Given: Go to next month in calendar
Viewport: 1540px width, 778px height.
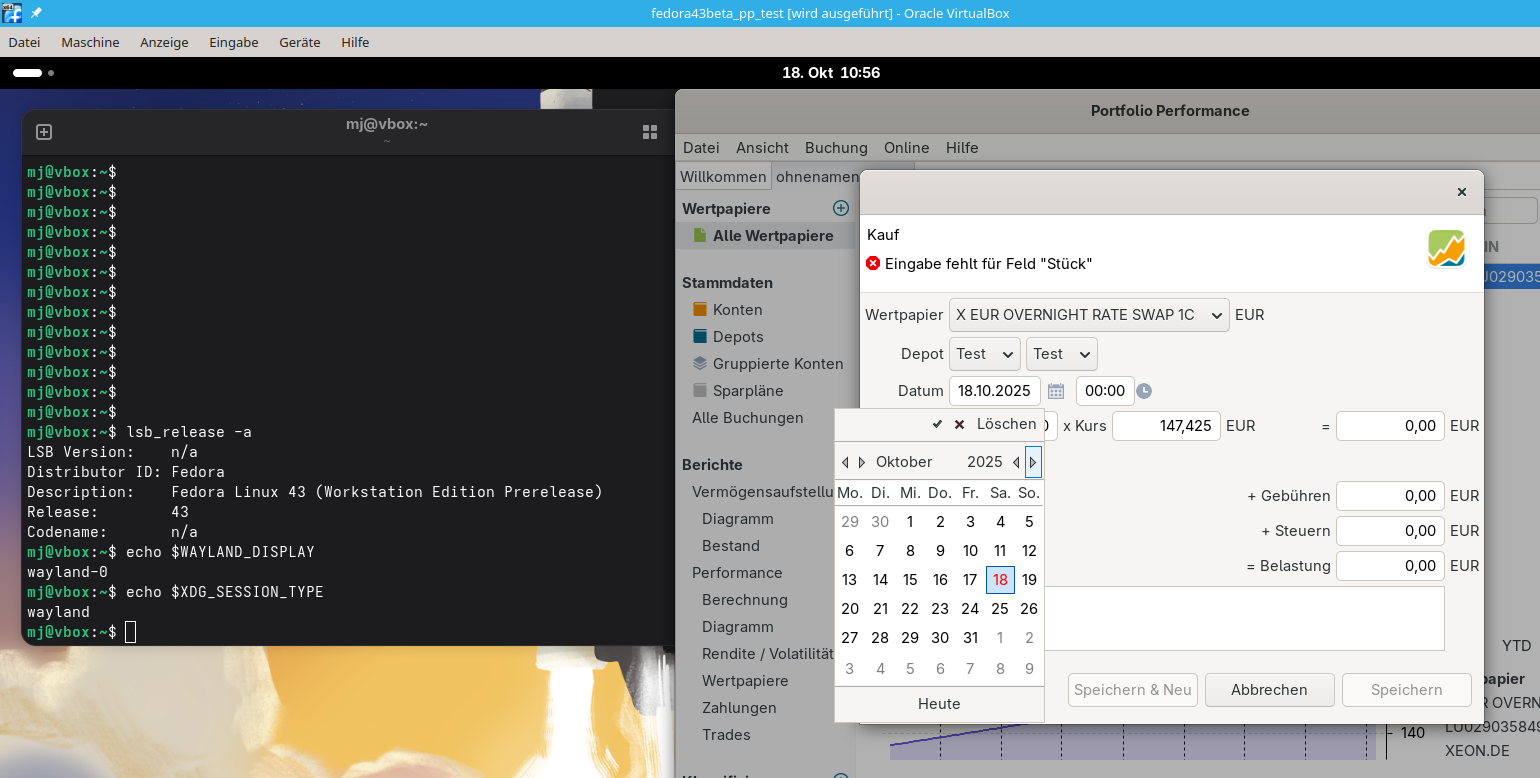Looking at the screenshot, I should pyautogui.click(x=862, y=462).
